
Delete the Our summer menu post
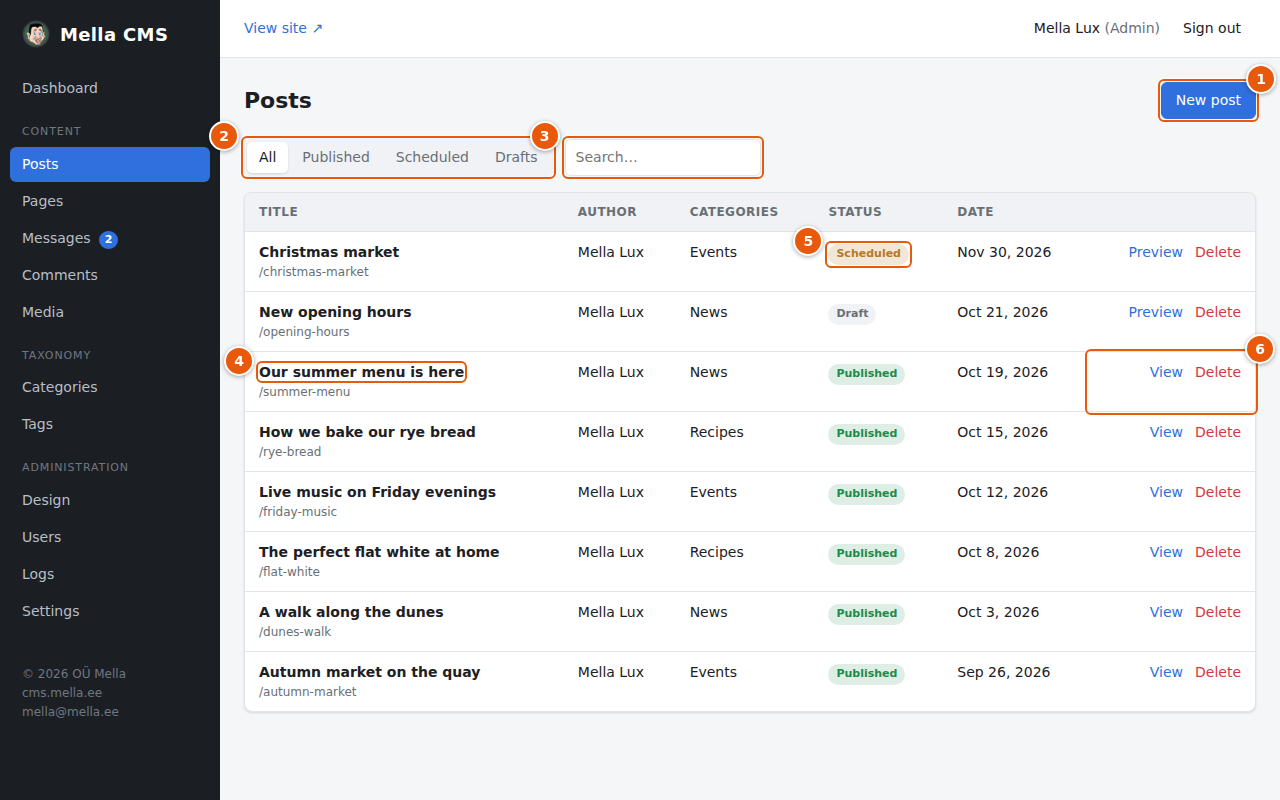coord(1218,372)
